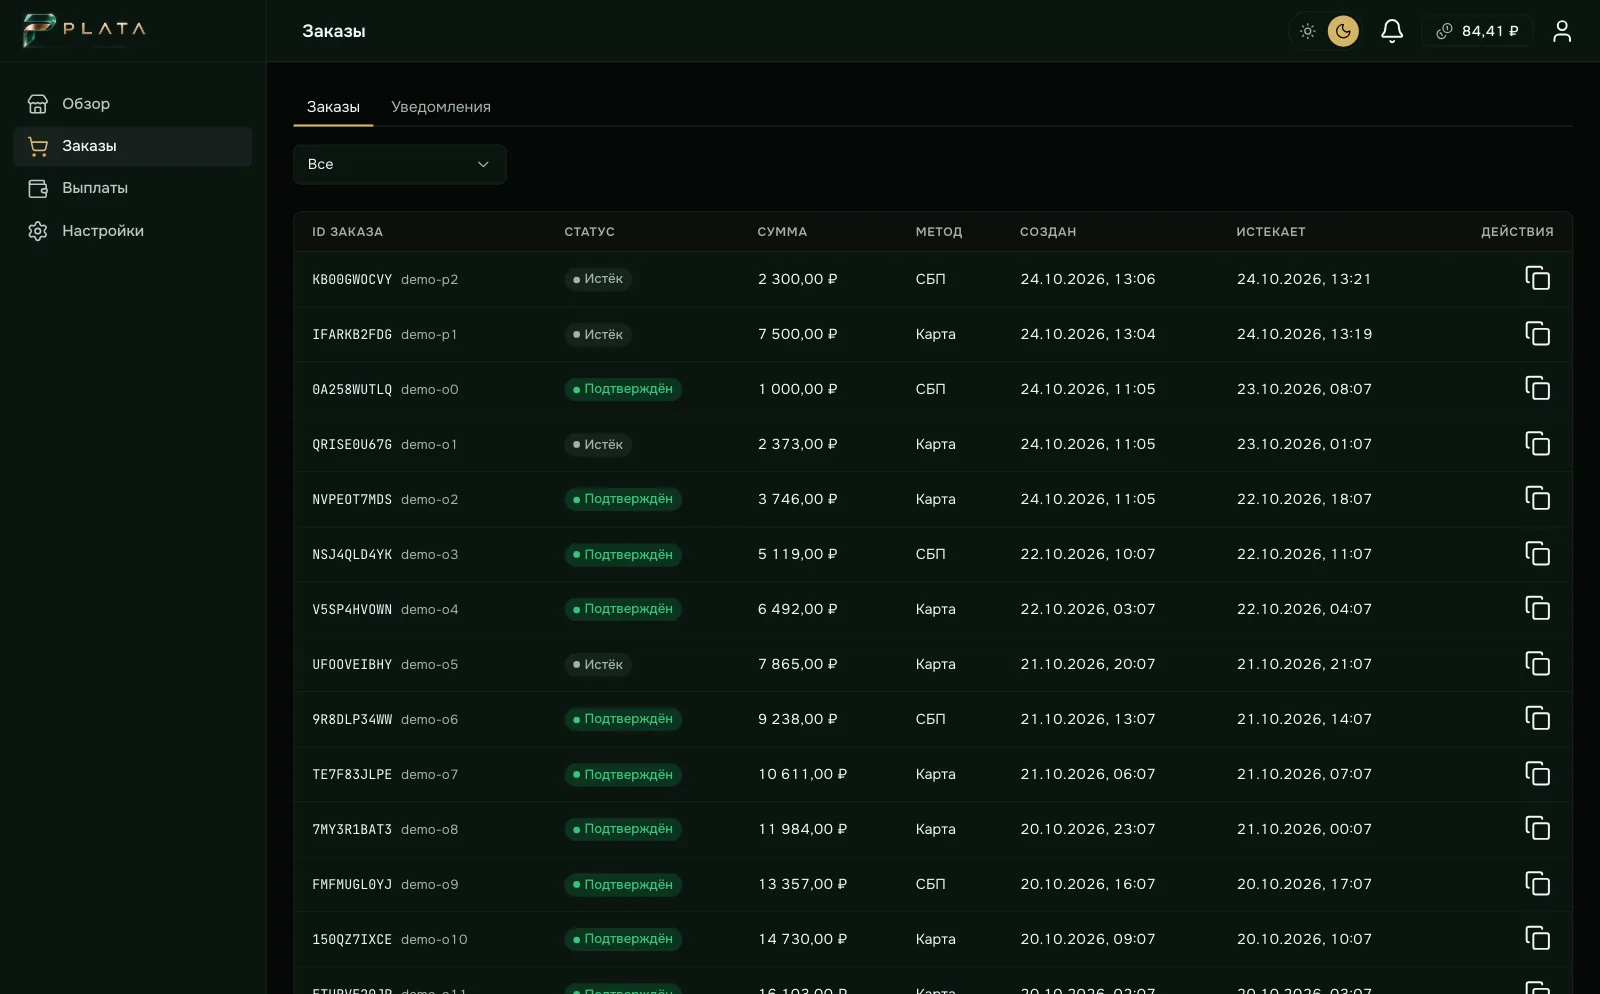Screen dimensions: 1600x994
Task: Copy order V5SP4HVOWN with its copy icon
Action: click(1537, 608)
